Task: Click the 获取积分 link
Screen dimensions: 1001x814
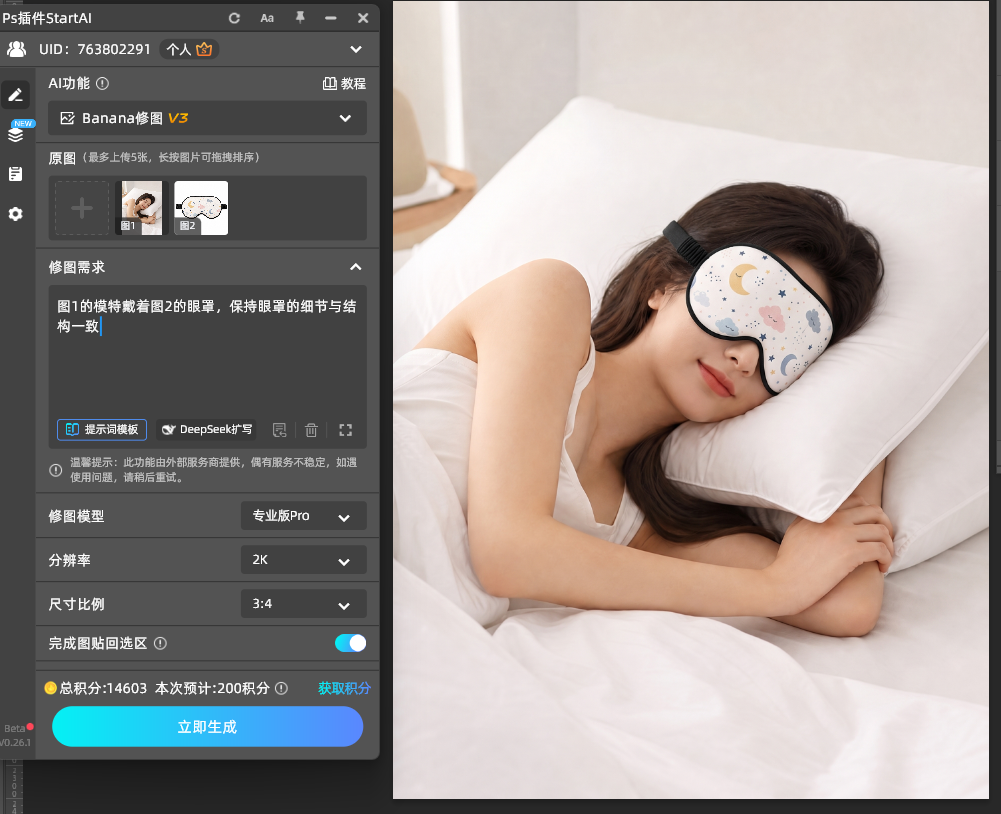Action: pos(344,688)
